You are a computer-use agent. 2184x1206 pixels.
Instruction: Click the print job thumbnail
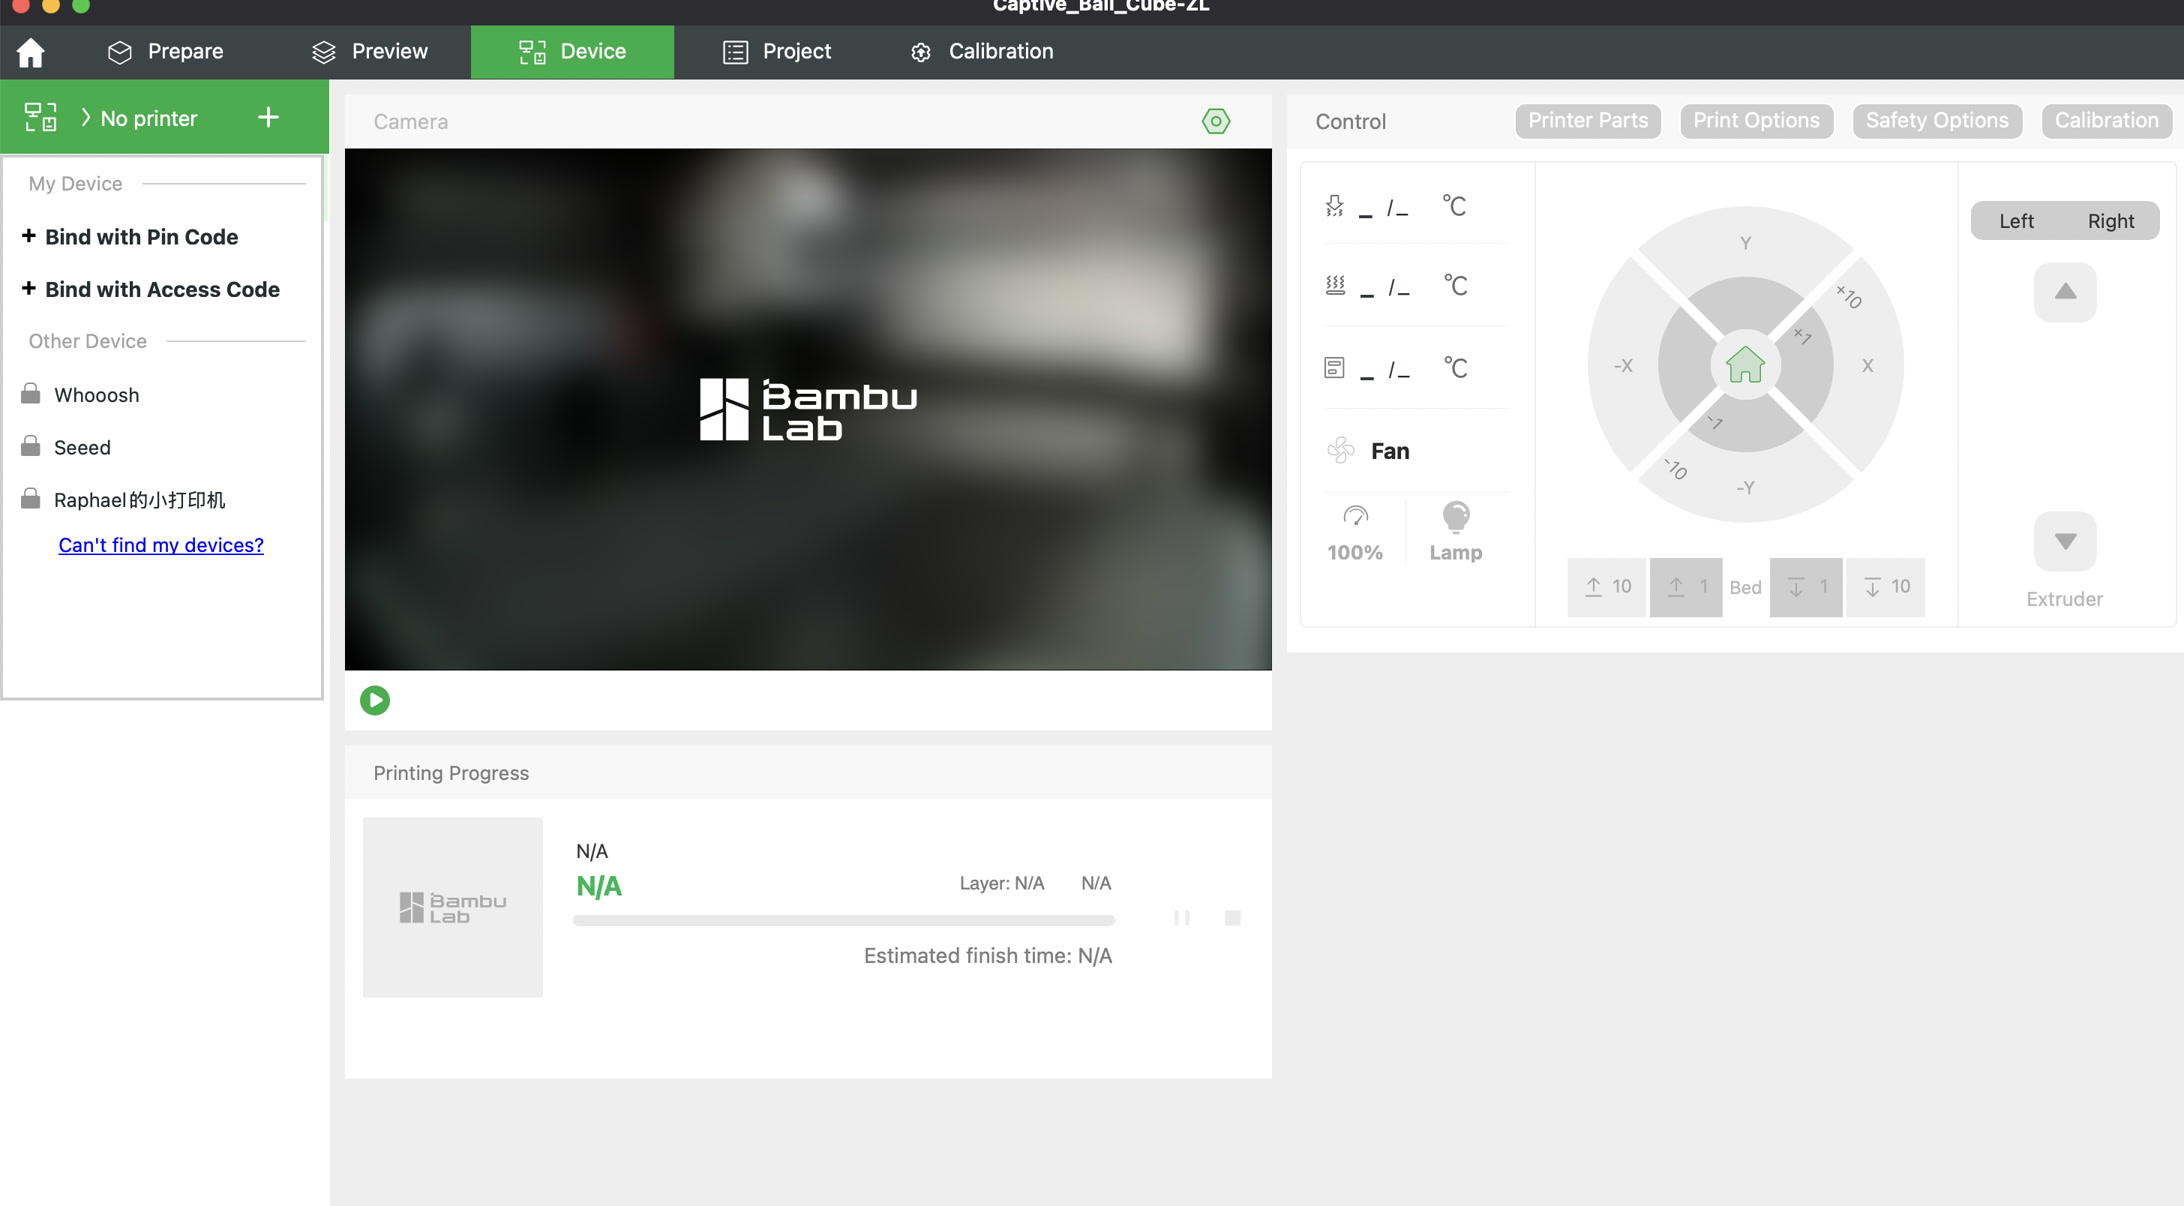(453, 907)
